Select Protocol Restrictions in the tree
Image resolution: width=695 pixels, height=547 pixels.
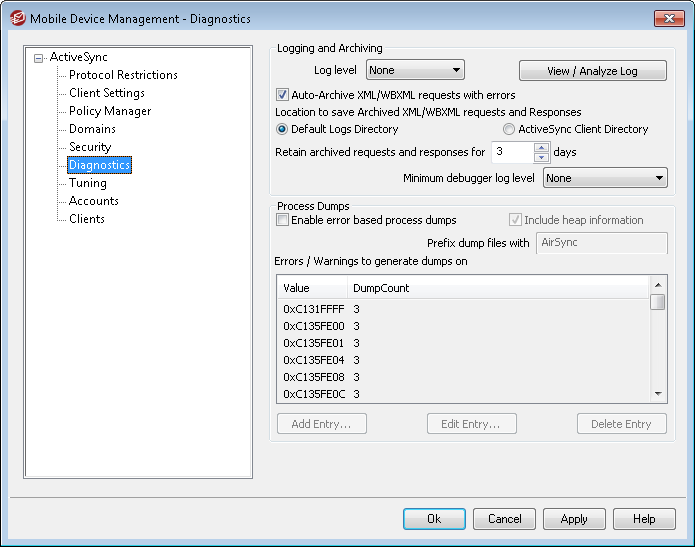click(123, 75)
